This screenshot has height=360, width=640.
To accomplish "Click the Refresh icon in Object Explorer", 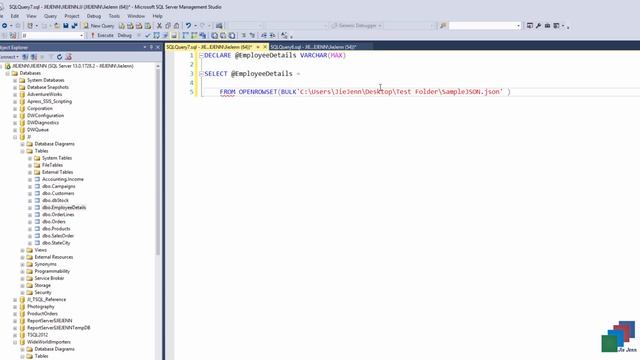I will point(59,57).
